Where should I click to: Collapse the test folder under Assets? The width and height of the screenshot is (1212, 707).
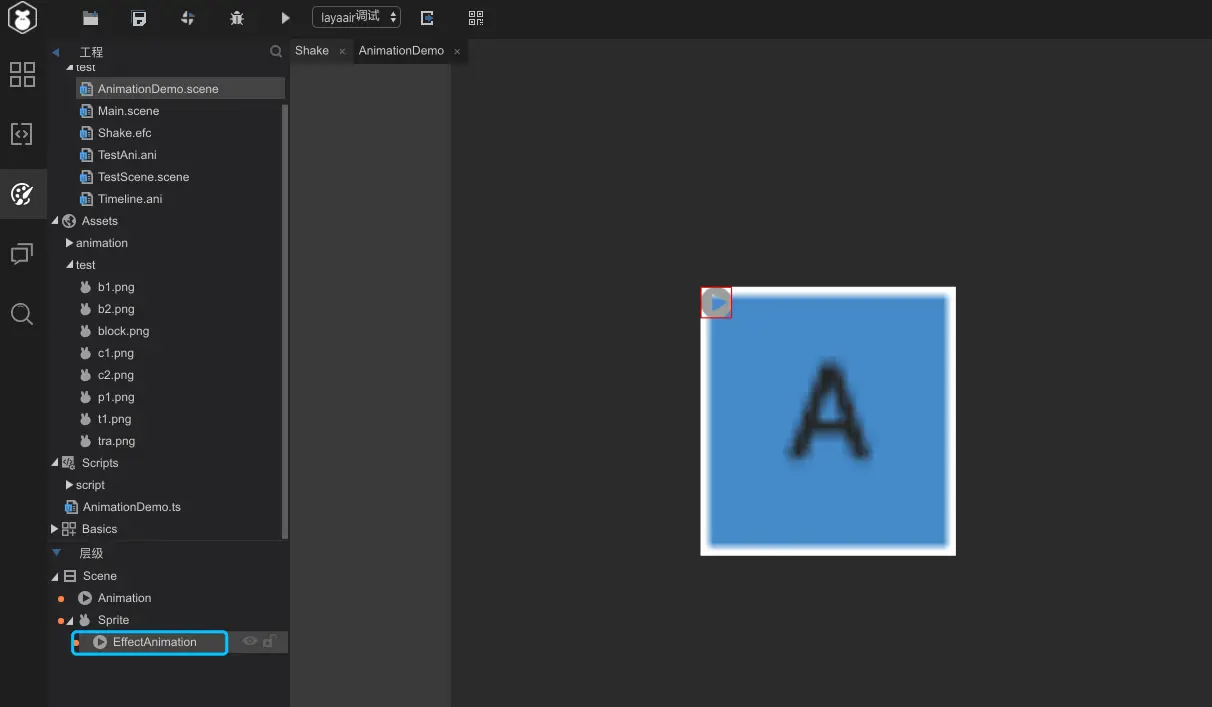pos(69,265)
